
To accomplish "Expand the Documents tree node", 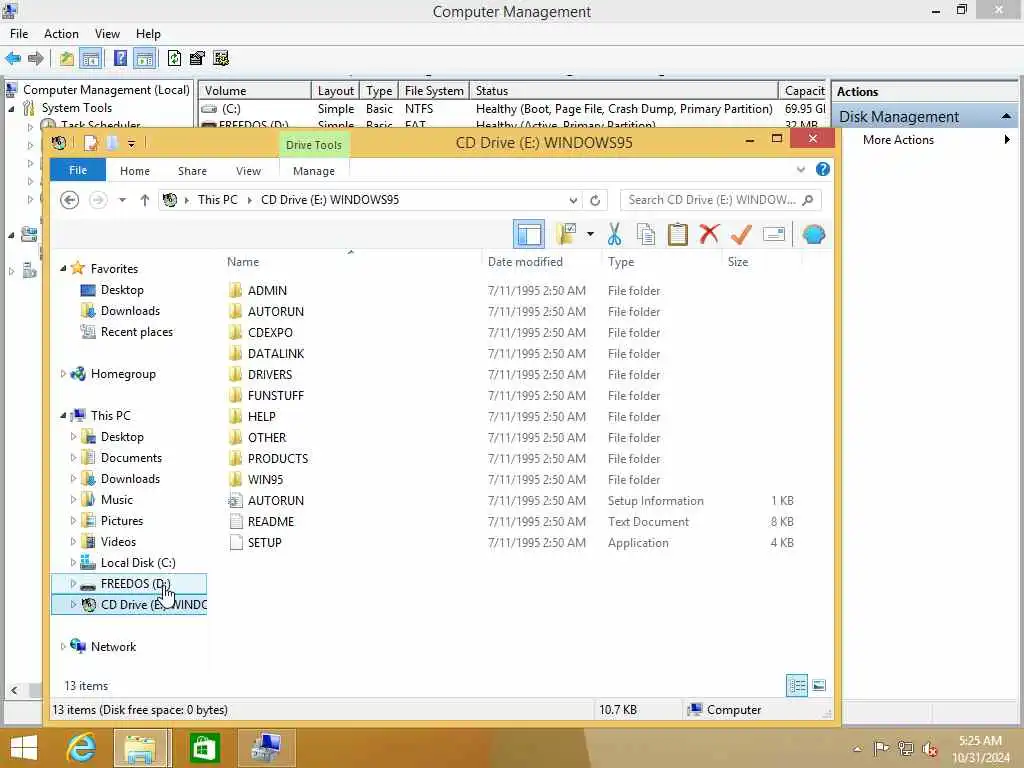I will coord(73,458).
